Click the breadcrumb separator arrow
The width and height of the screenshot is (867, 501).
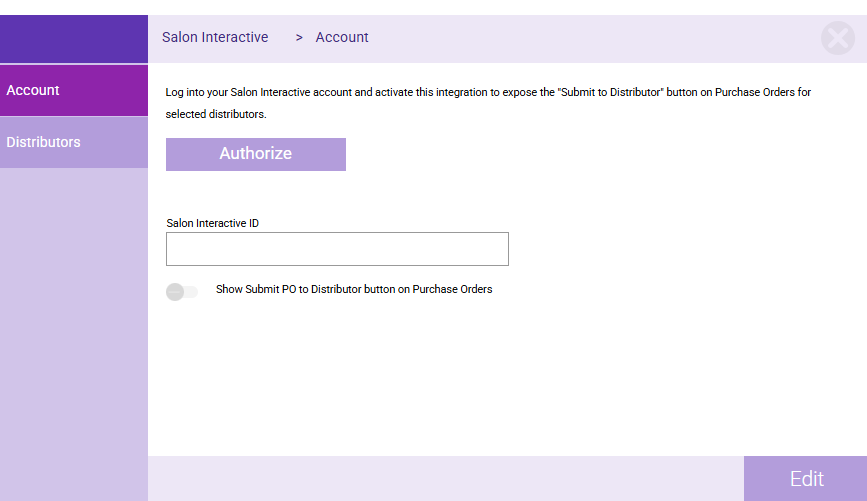[299, 37]
